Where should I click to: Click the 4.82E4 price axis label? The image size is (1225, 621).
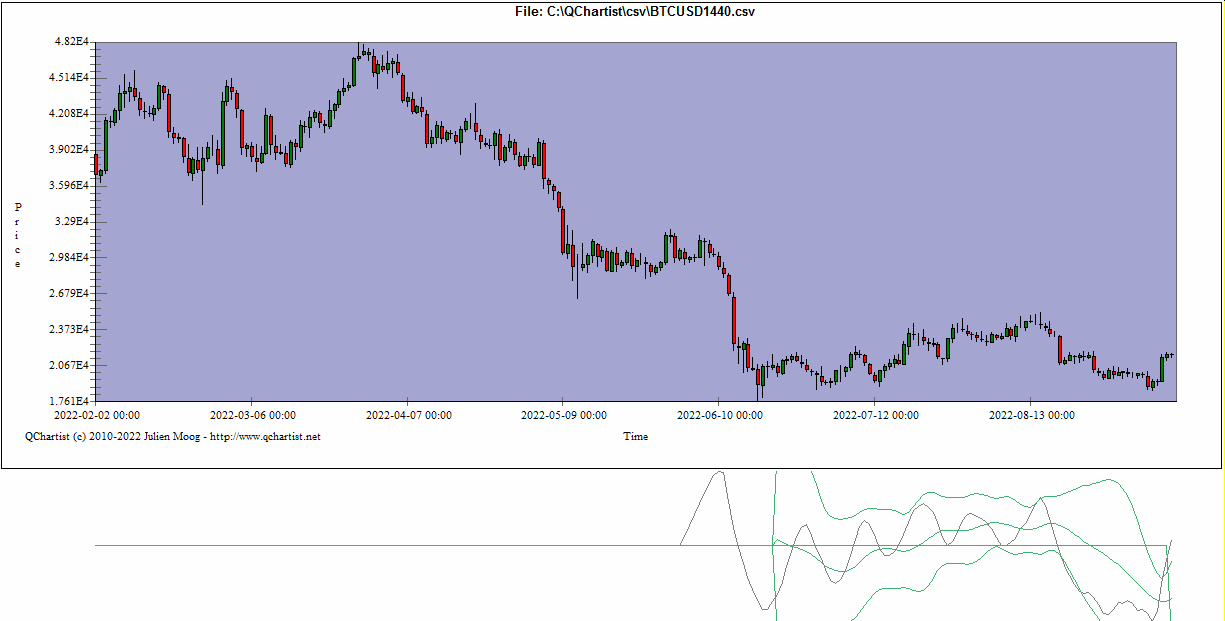coord(73,42)
